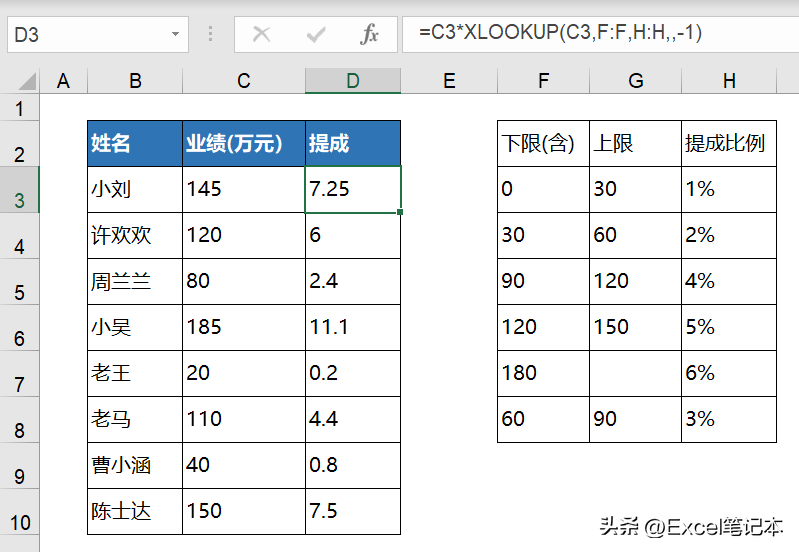Viewport: 799px width, 552px height.
Task: Select the rate cell showing 5%
Action: pos(729,328)
